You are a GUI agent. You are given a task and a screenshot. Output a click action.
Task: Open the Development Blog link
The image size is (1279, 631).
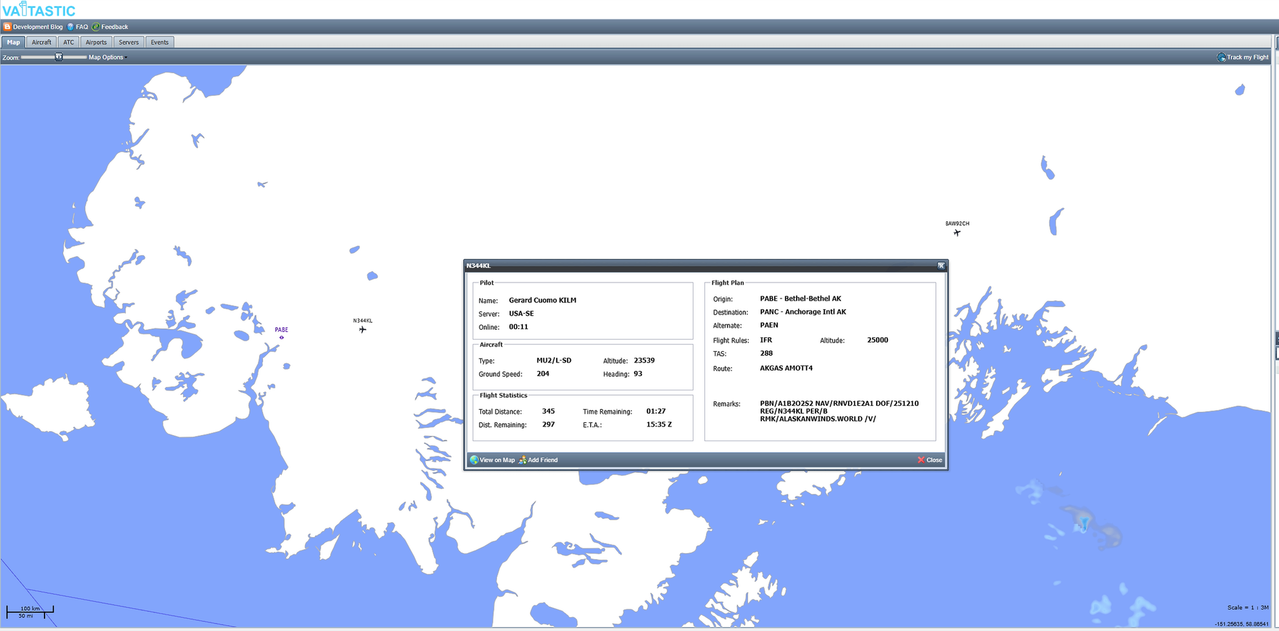click(x=33, y=27)
